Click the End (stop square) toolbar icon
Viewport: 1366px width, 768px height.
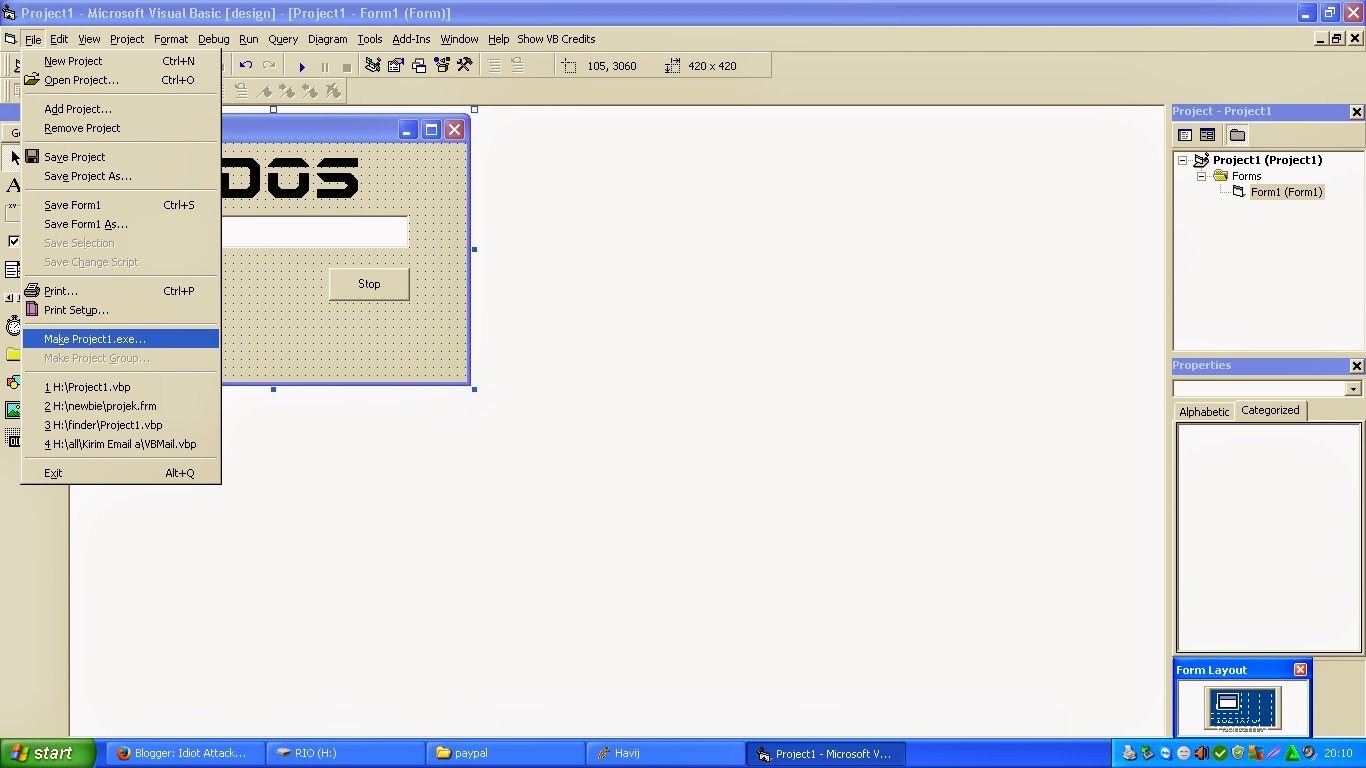[347, 67]
